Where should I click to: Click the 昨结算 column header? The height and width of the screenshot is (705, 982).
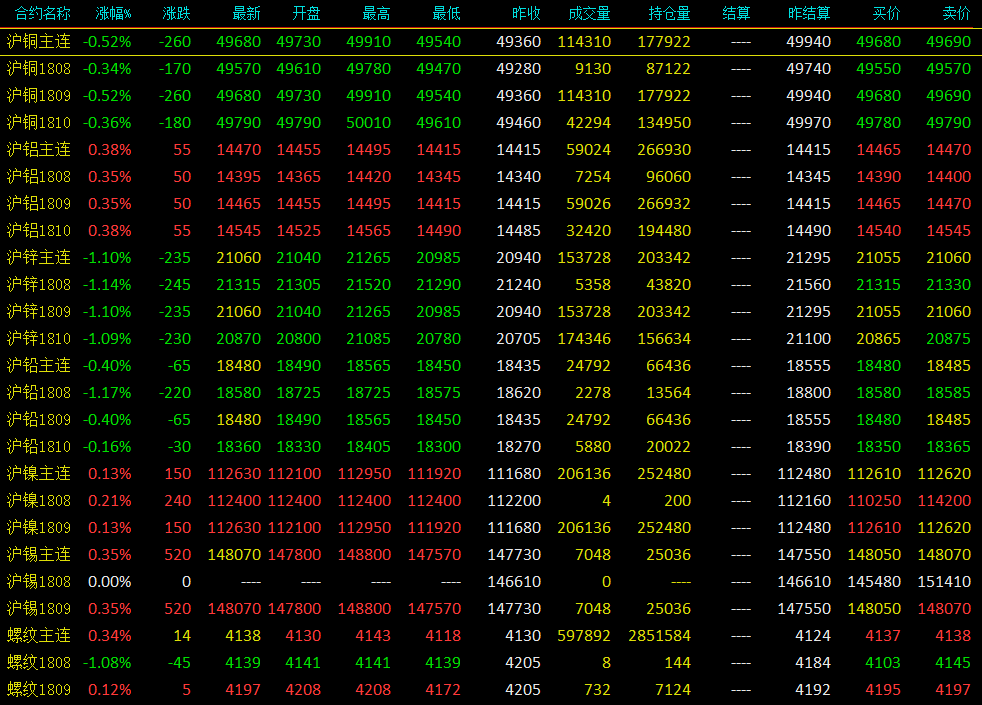click(x=809, y=13)
